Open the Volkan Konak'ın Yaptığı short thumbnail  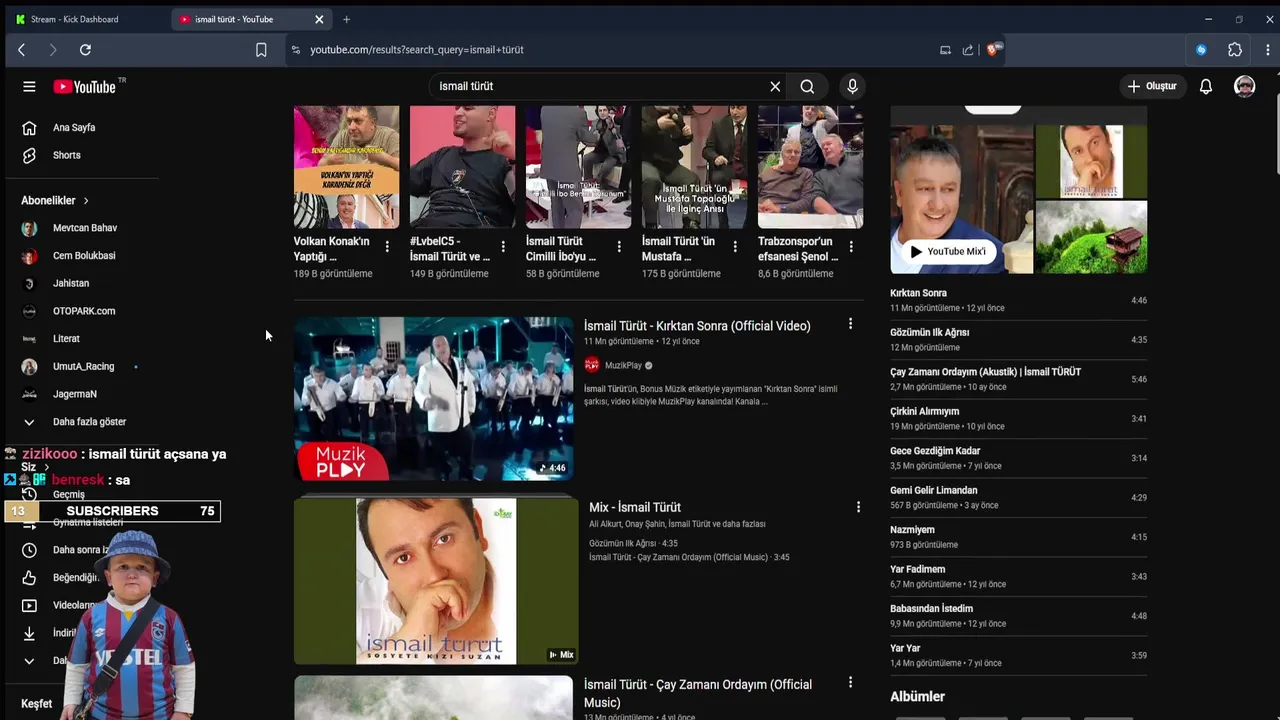pos(346,167)
